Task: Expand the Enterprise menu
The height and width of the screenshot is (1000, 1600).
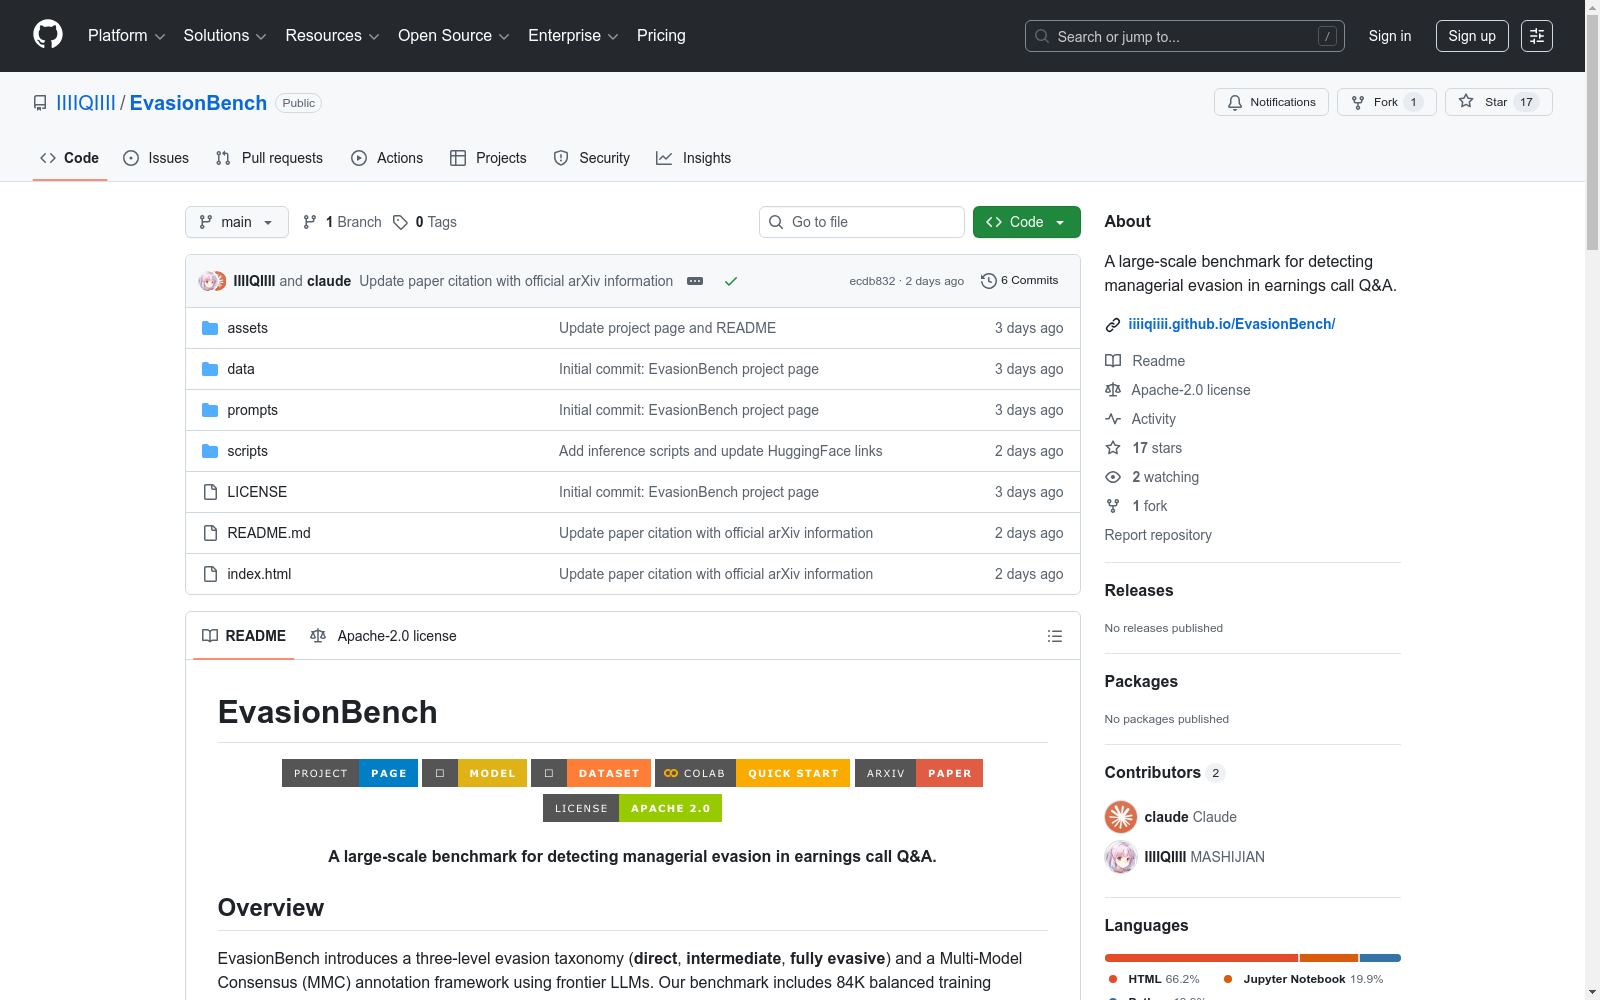Action: (x=573, y=36)
